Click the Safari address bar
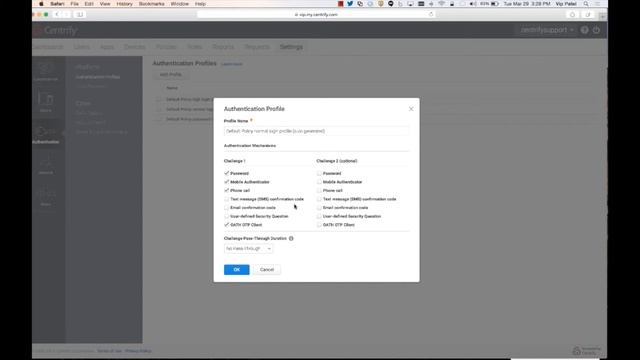 point(316,14)
